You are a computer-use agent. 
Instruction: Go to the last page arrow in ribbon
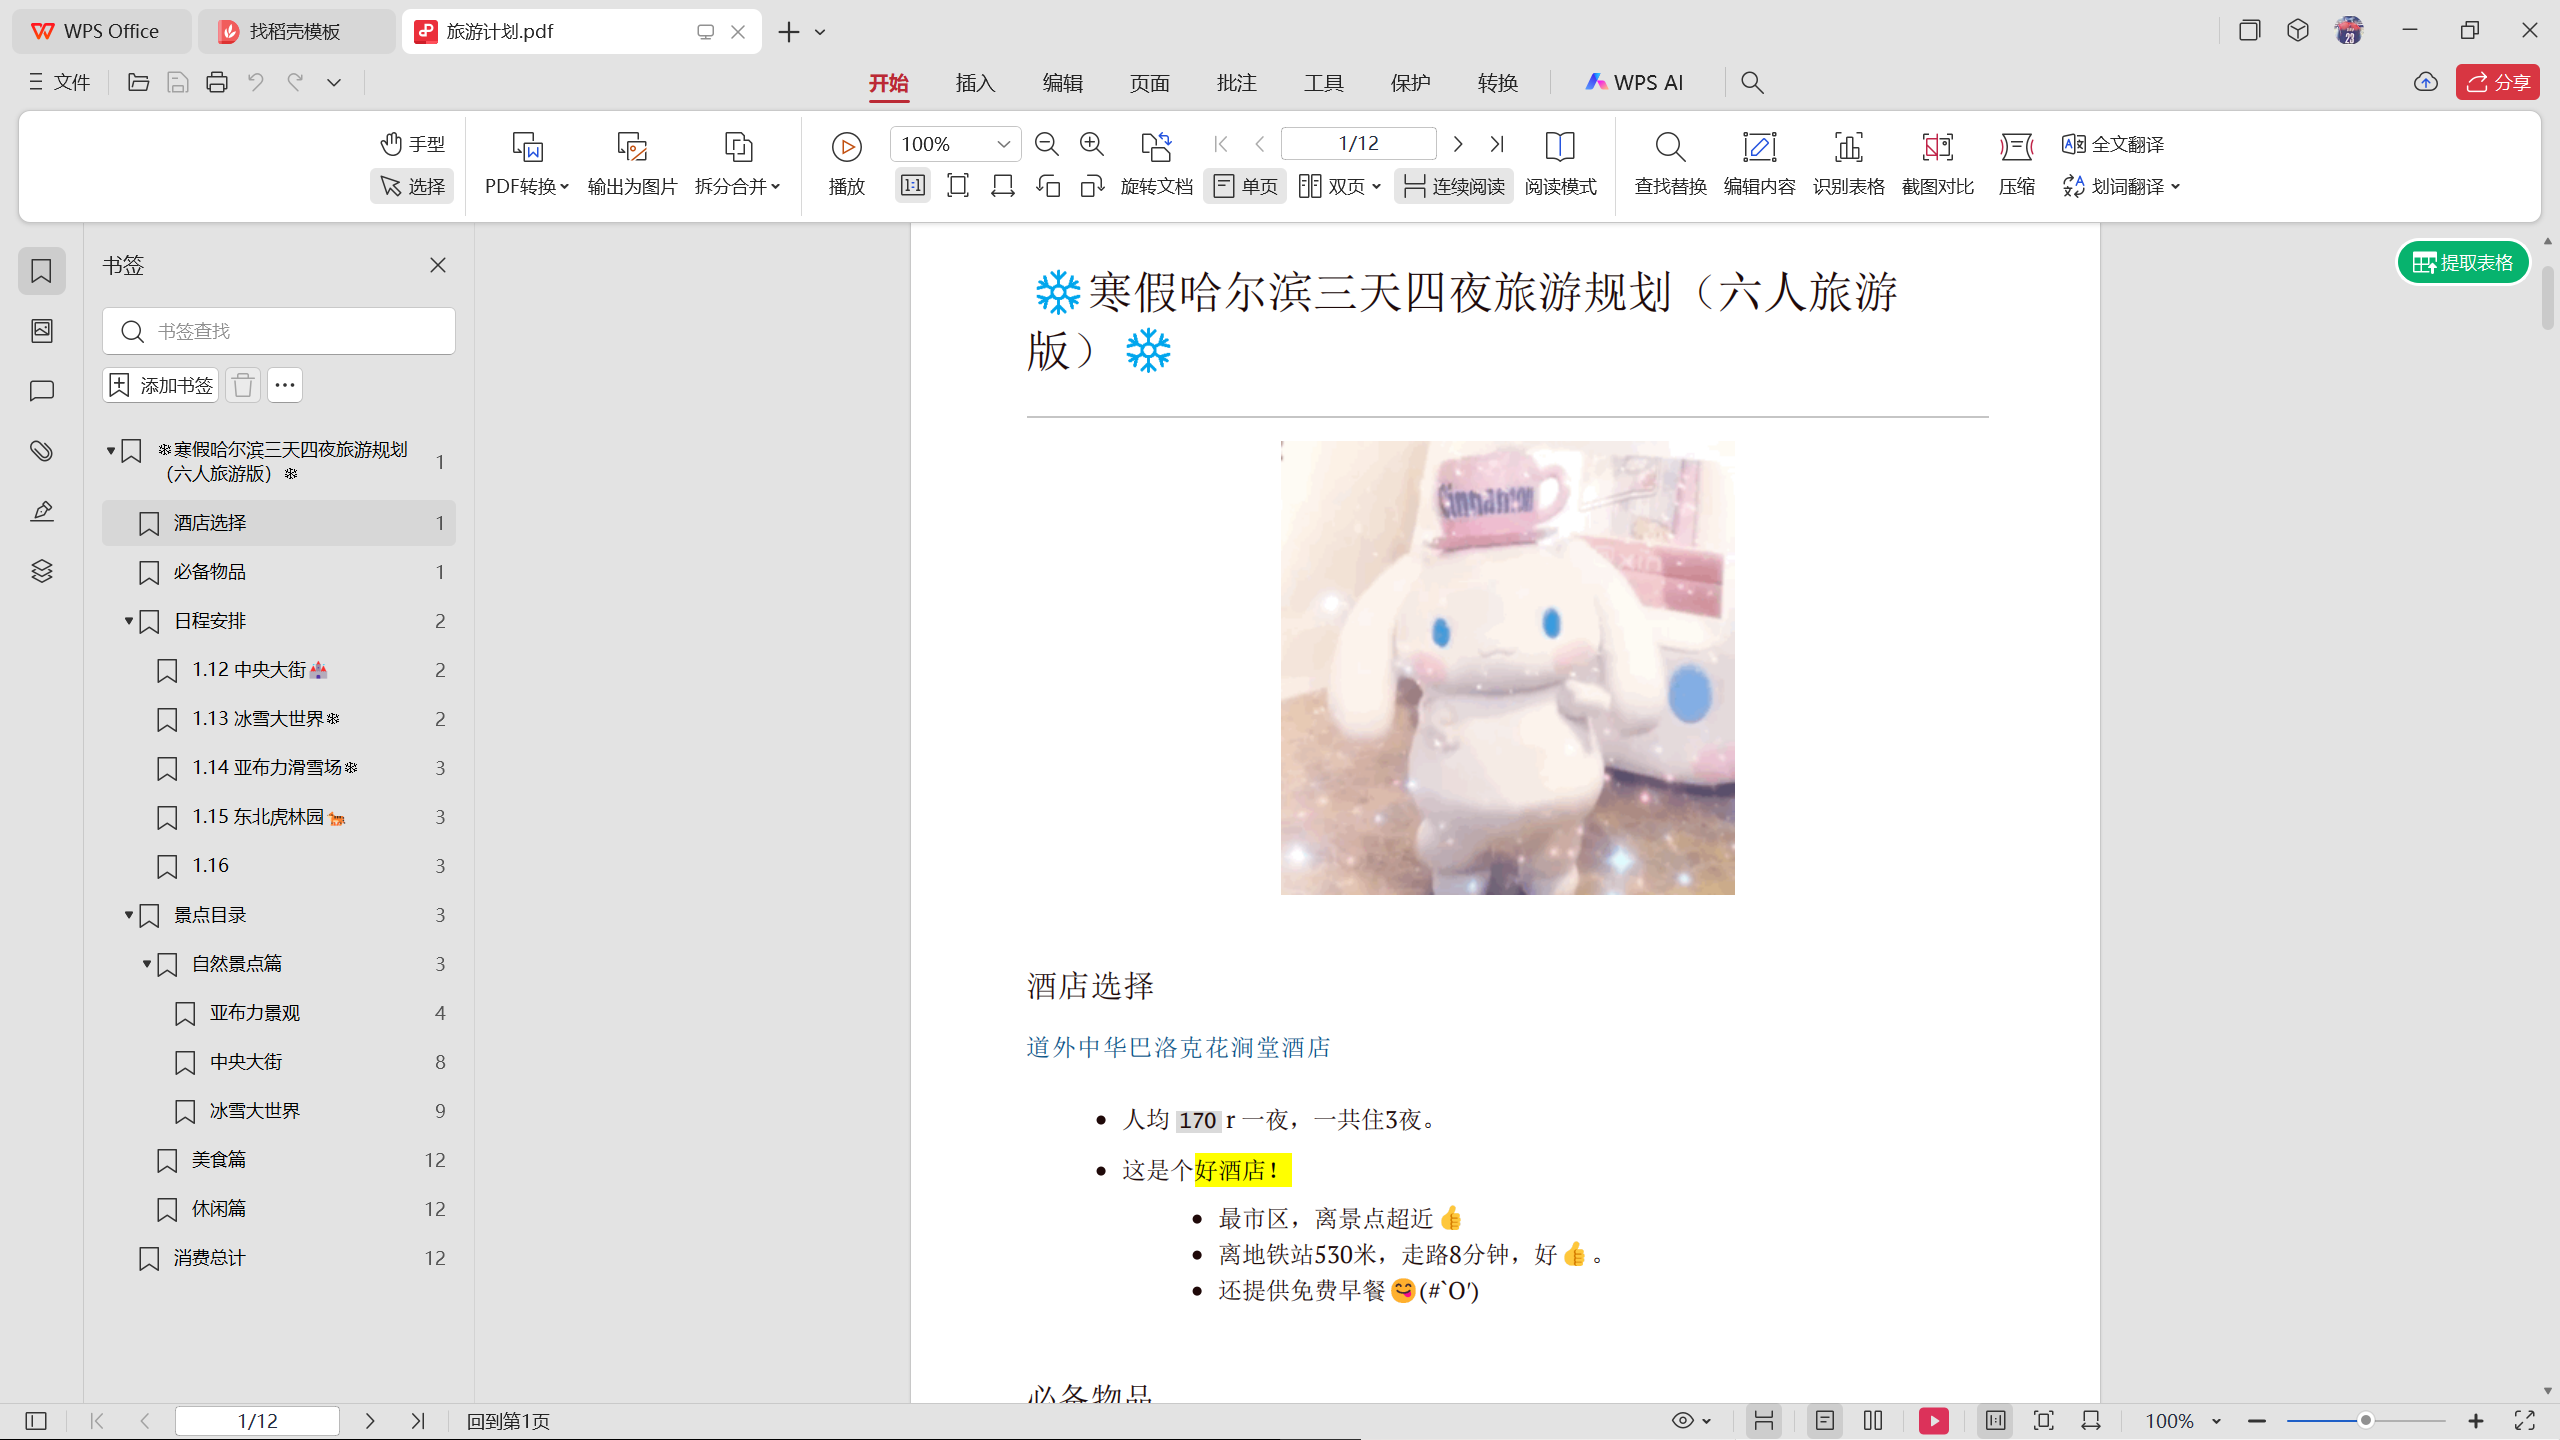click(1497, 144)
